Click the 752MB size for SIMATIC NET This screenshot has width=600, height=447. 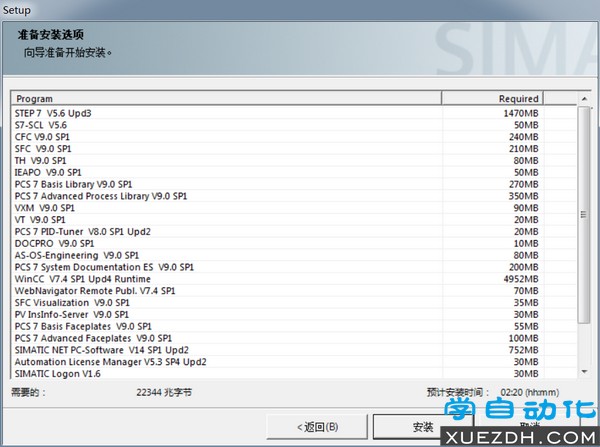click(x=523, y=350)
